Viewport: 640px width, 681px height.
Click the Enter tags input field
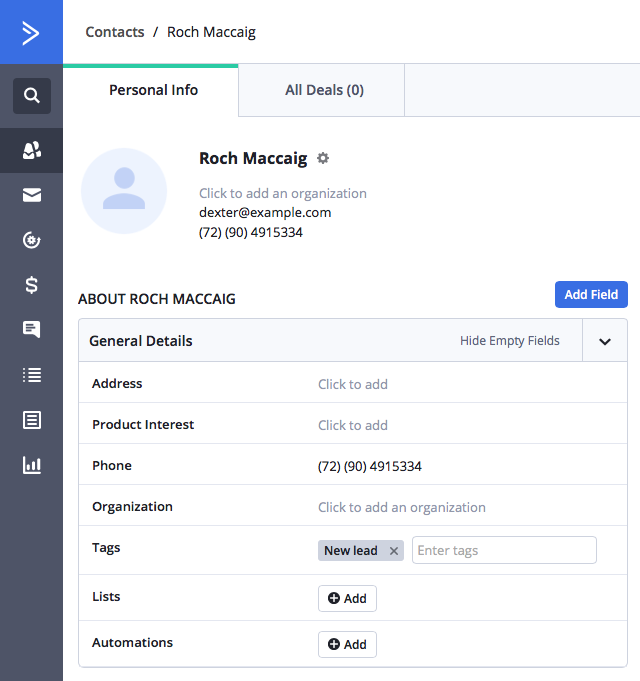pyautogui.click(x=504, y=550)
